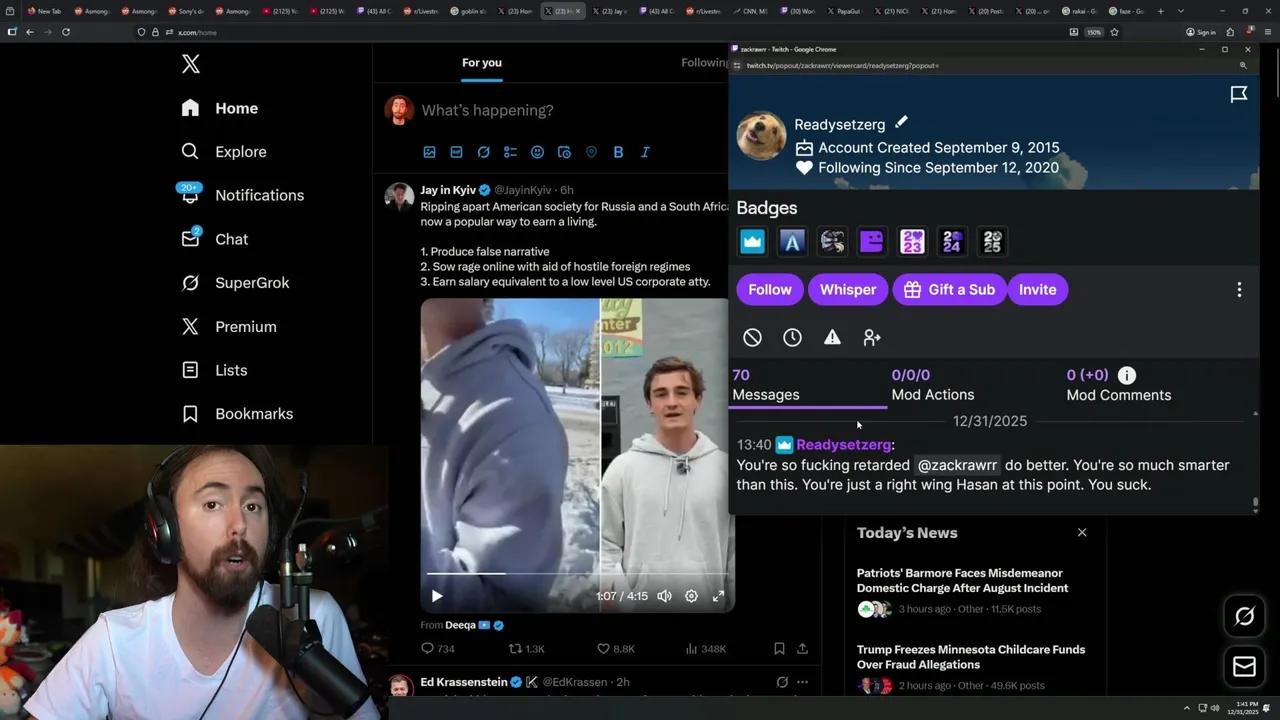The image size is (1280, 720).
Task: Click the 2024 recap badge
Action: point(952,241)
